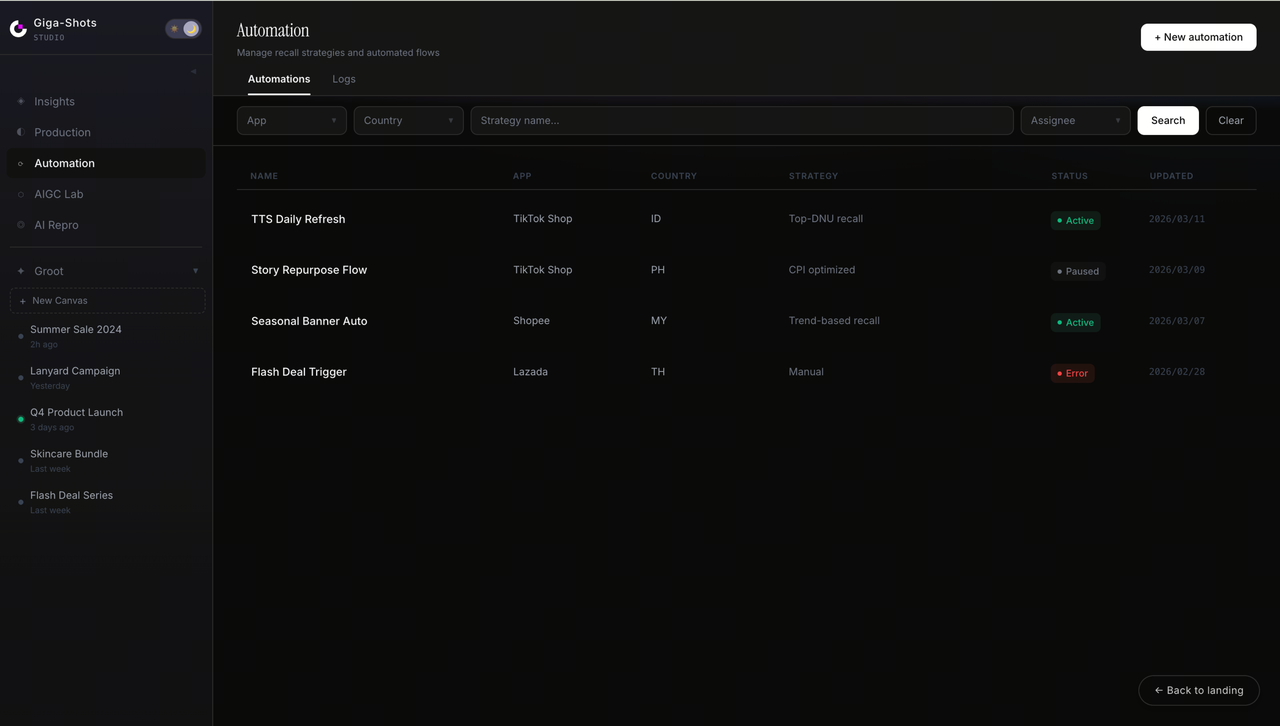Viewport: 1280px width, 726px height.
Task: Click the Lazada app cell
Action: click(530, 371)
